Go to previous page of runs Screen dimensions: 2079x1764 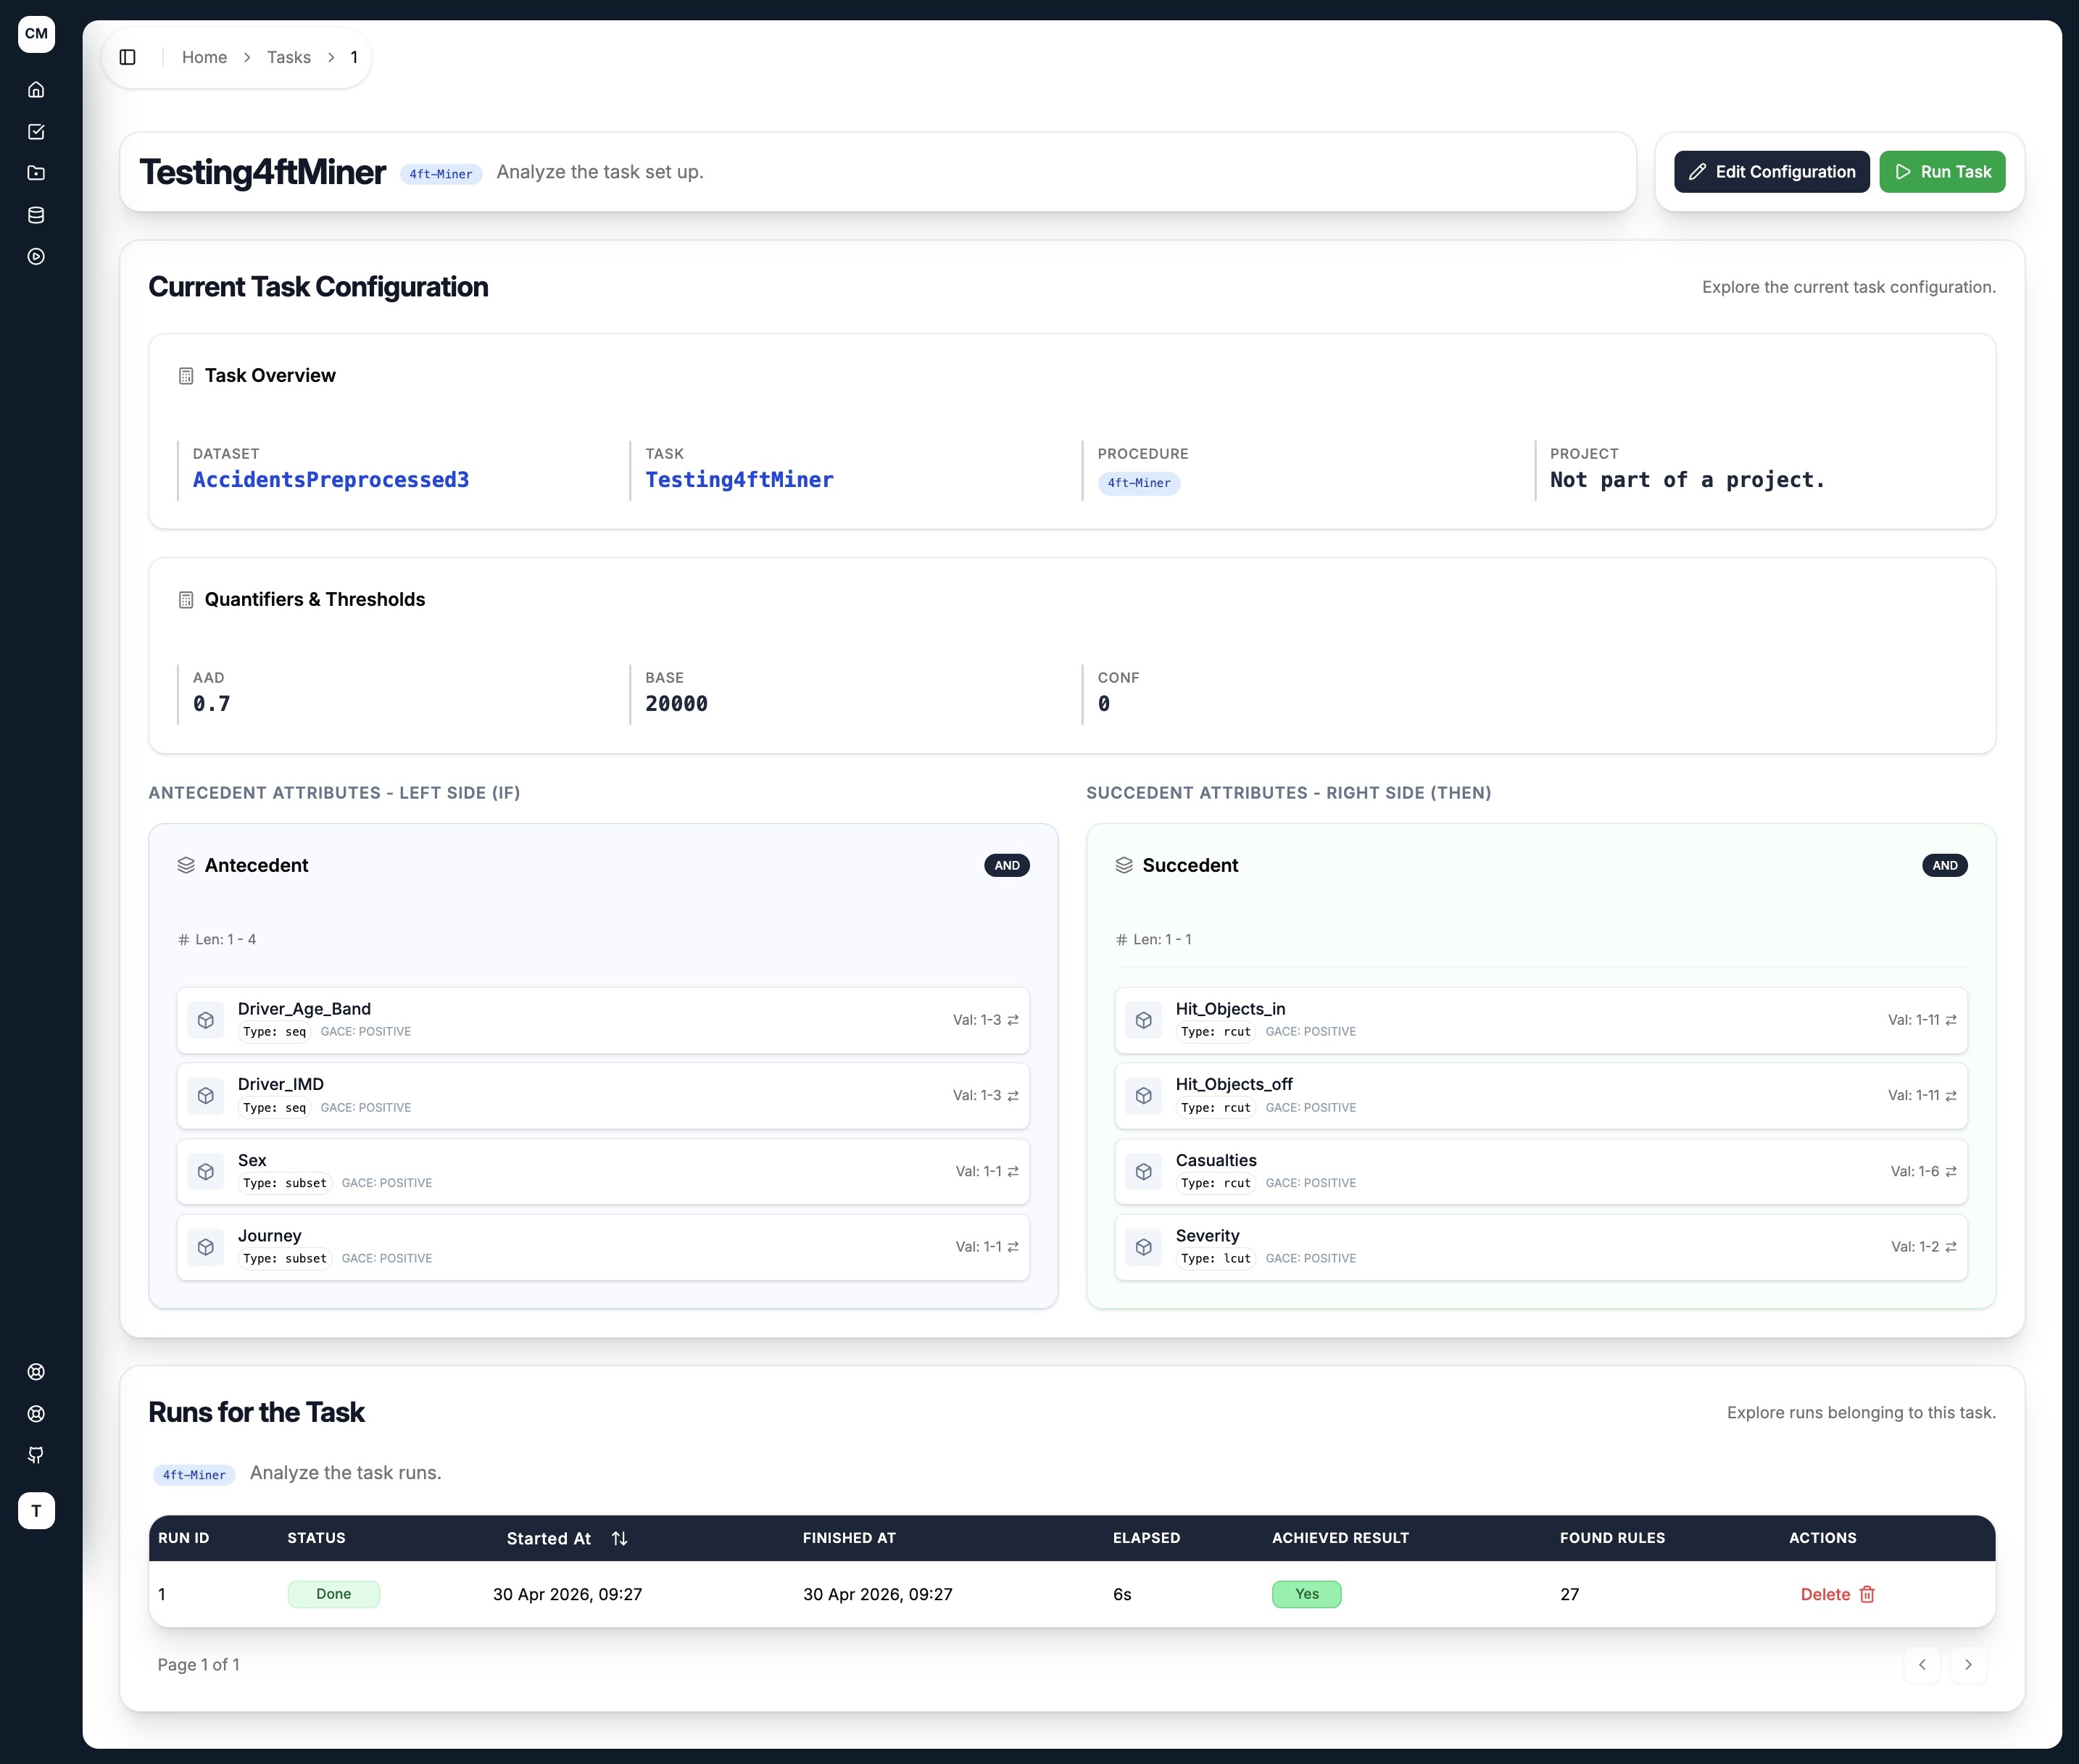[1922, 1665]
